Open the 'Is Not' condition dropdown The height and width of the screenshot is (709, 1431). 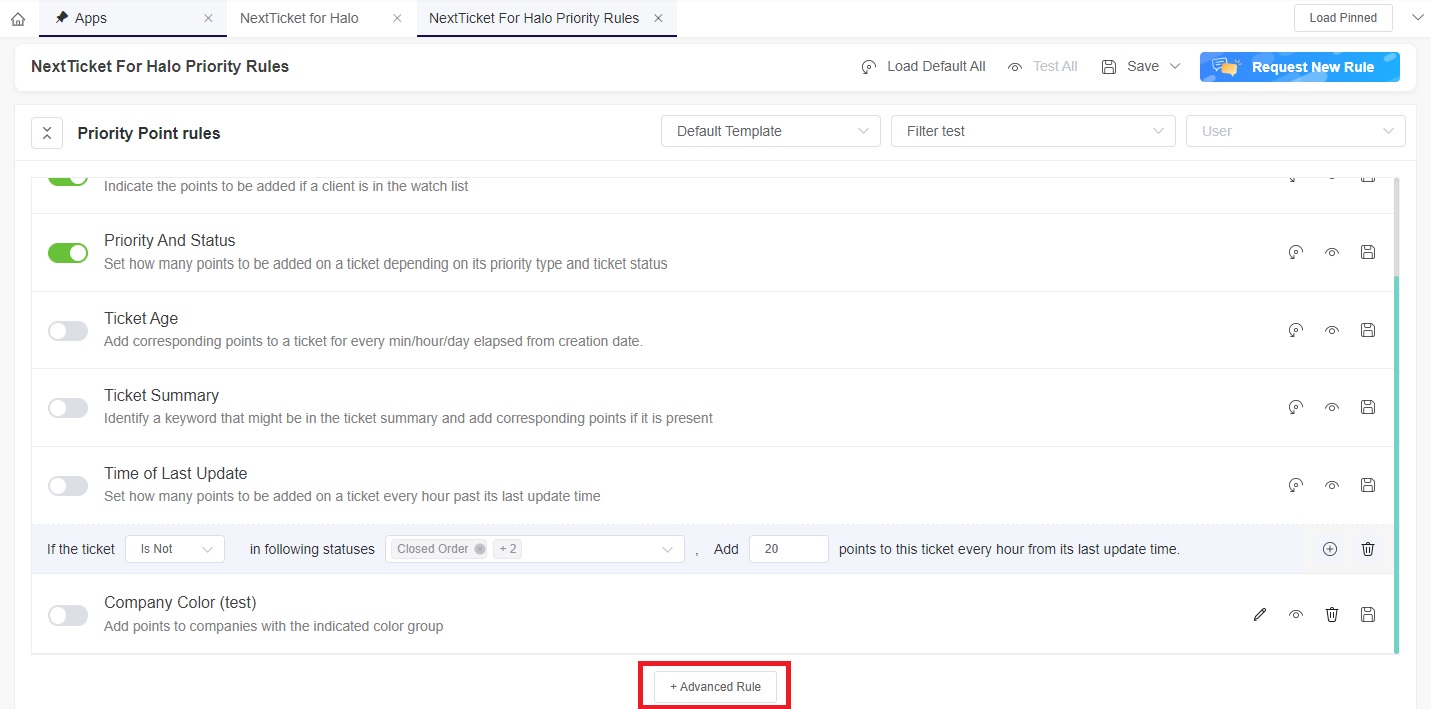(x=176, y=549)
